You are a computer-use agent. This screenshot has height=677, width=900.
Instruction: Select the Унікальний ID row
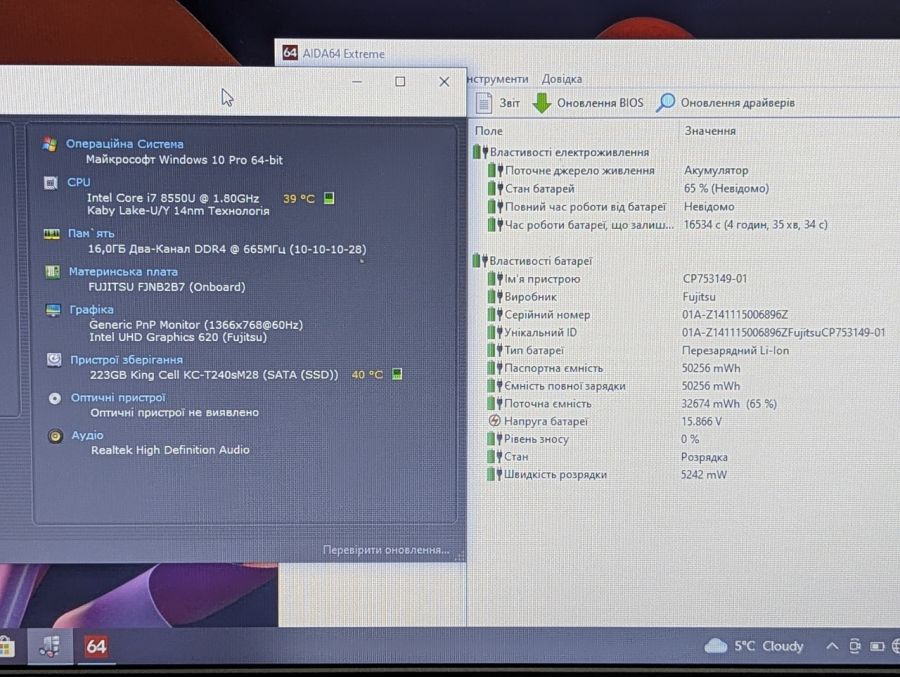click(x=686, y=332)
